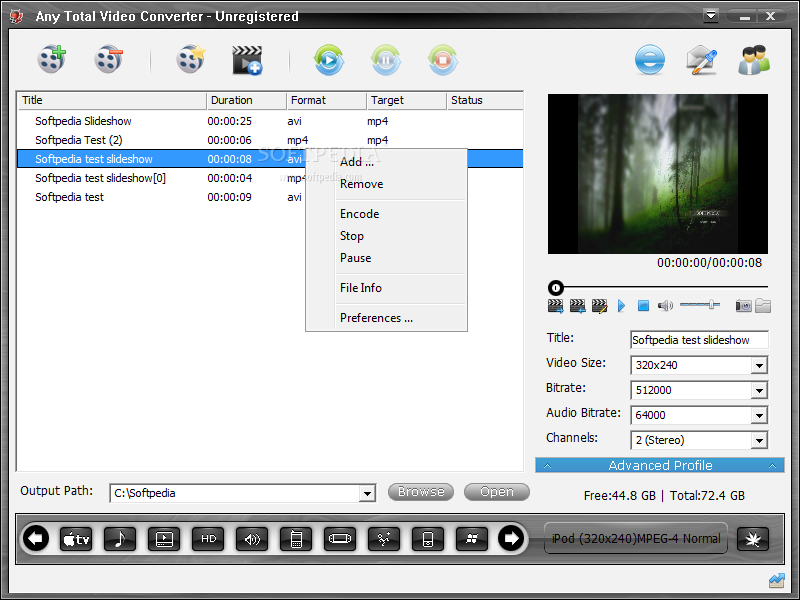Sort by the Status column header

click(485, 101)
